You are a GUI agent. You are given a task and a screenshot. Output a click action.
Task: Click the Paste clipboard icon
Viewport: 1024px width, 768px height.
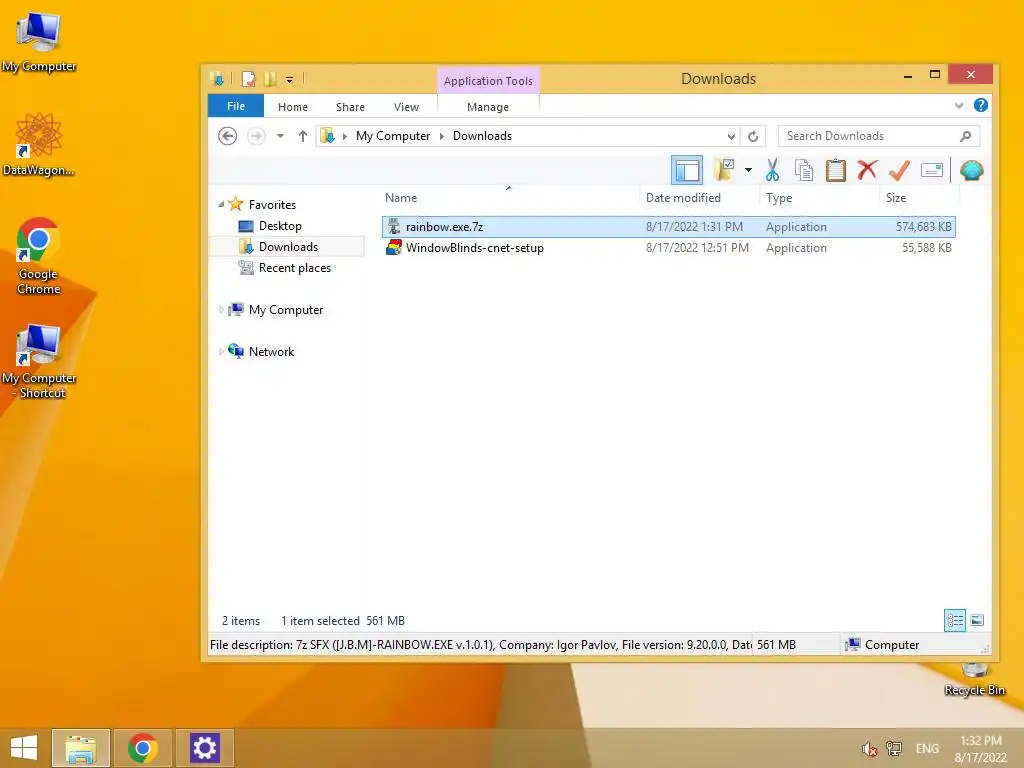coord(835,170)
